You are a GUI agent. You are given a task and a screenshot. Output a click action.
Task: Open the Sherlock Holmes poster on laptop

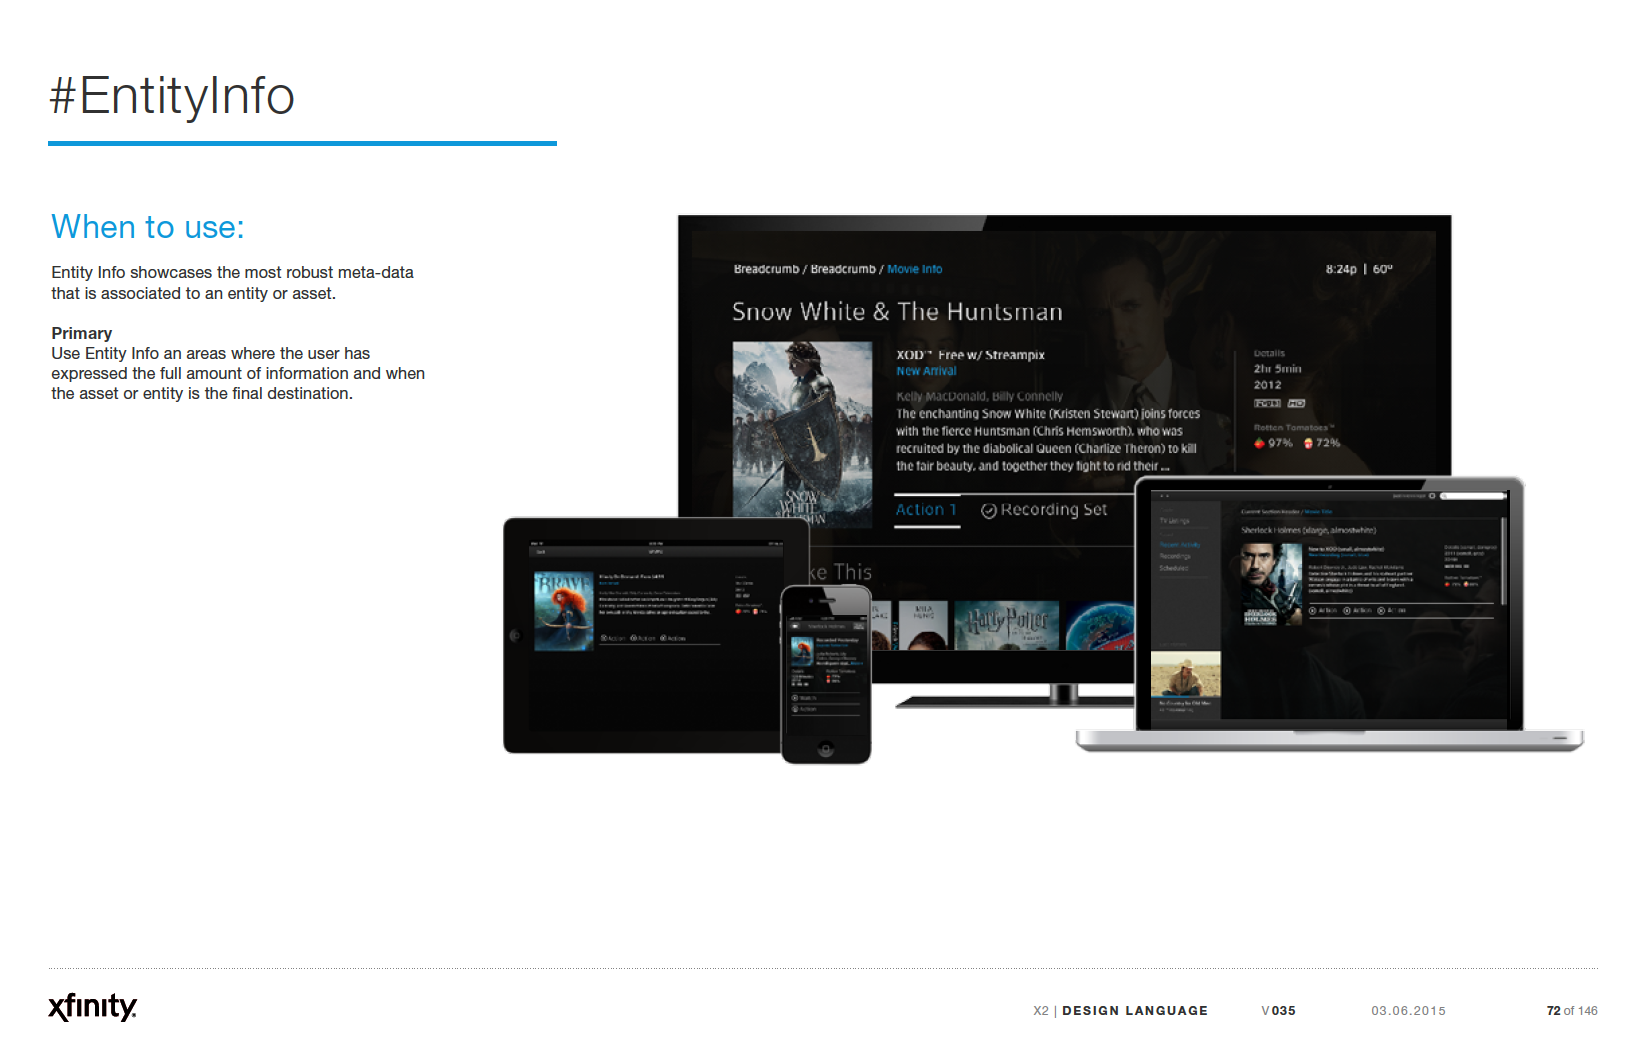[1271, 584]
